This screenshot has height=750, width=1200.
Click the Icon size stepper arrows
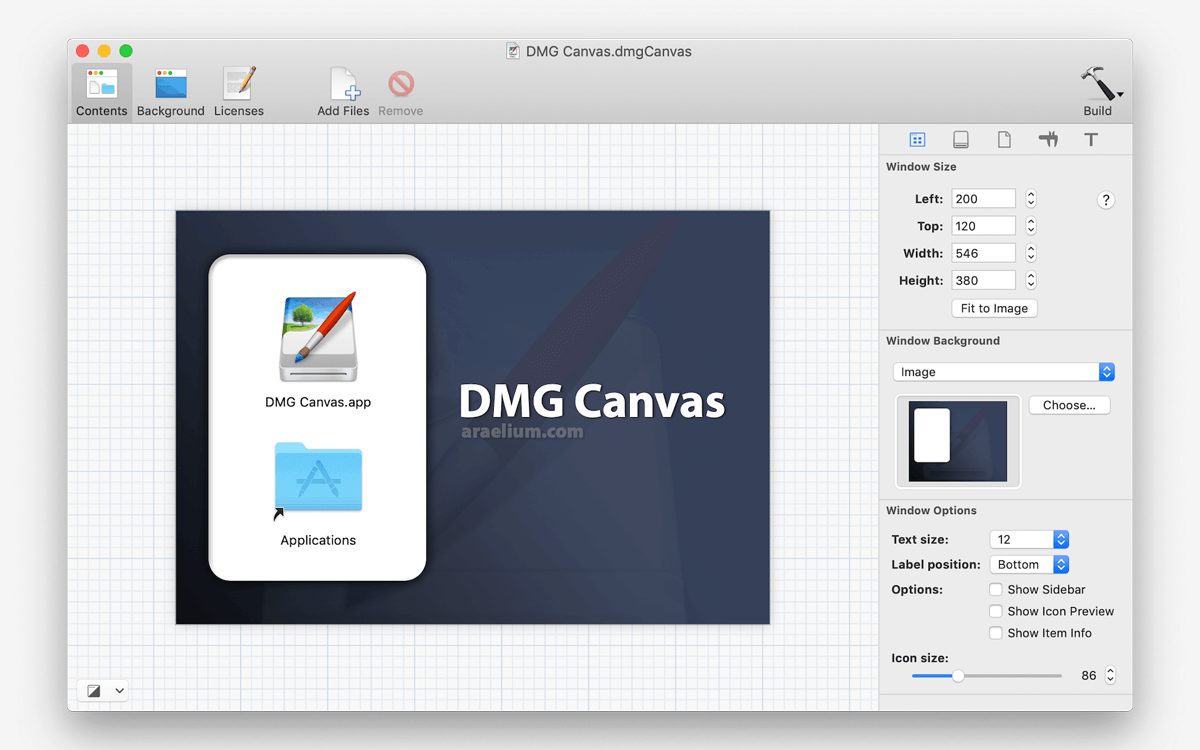coord(1110,676)
